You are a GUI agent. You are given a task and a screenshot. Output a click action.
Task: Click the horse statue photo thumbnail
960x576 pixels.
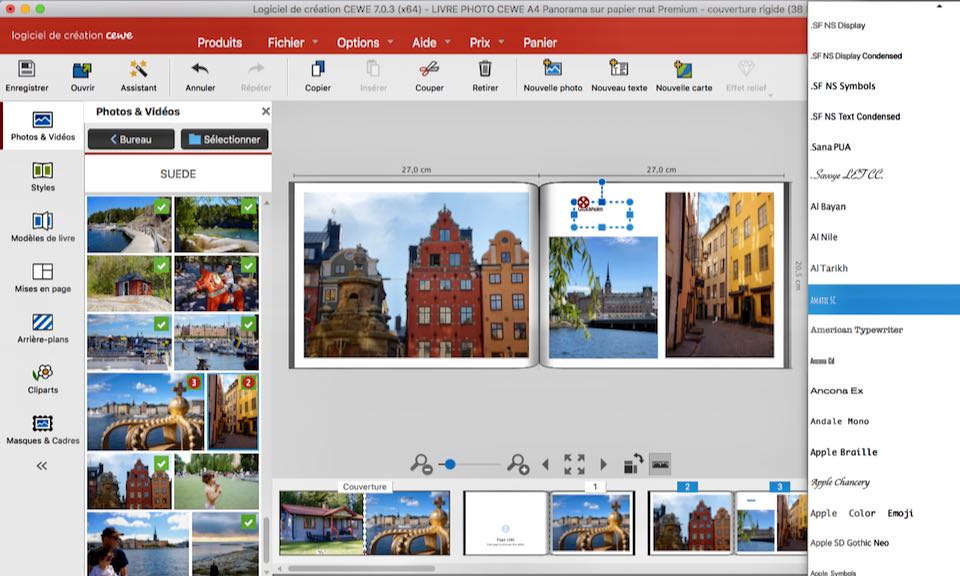tap(217, 283)
